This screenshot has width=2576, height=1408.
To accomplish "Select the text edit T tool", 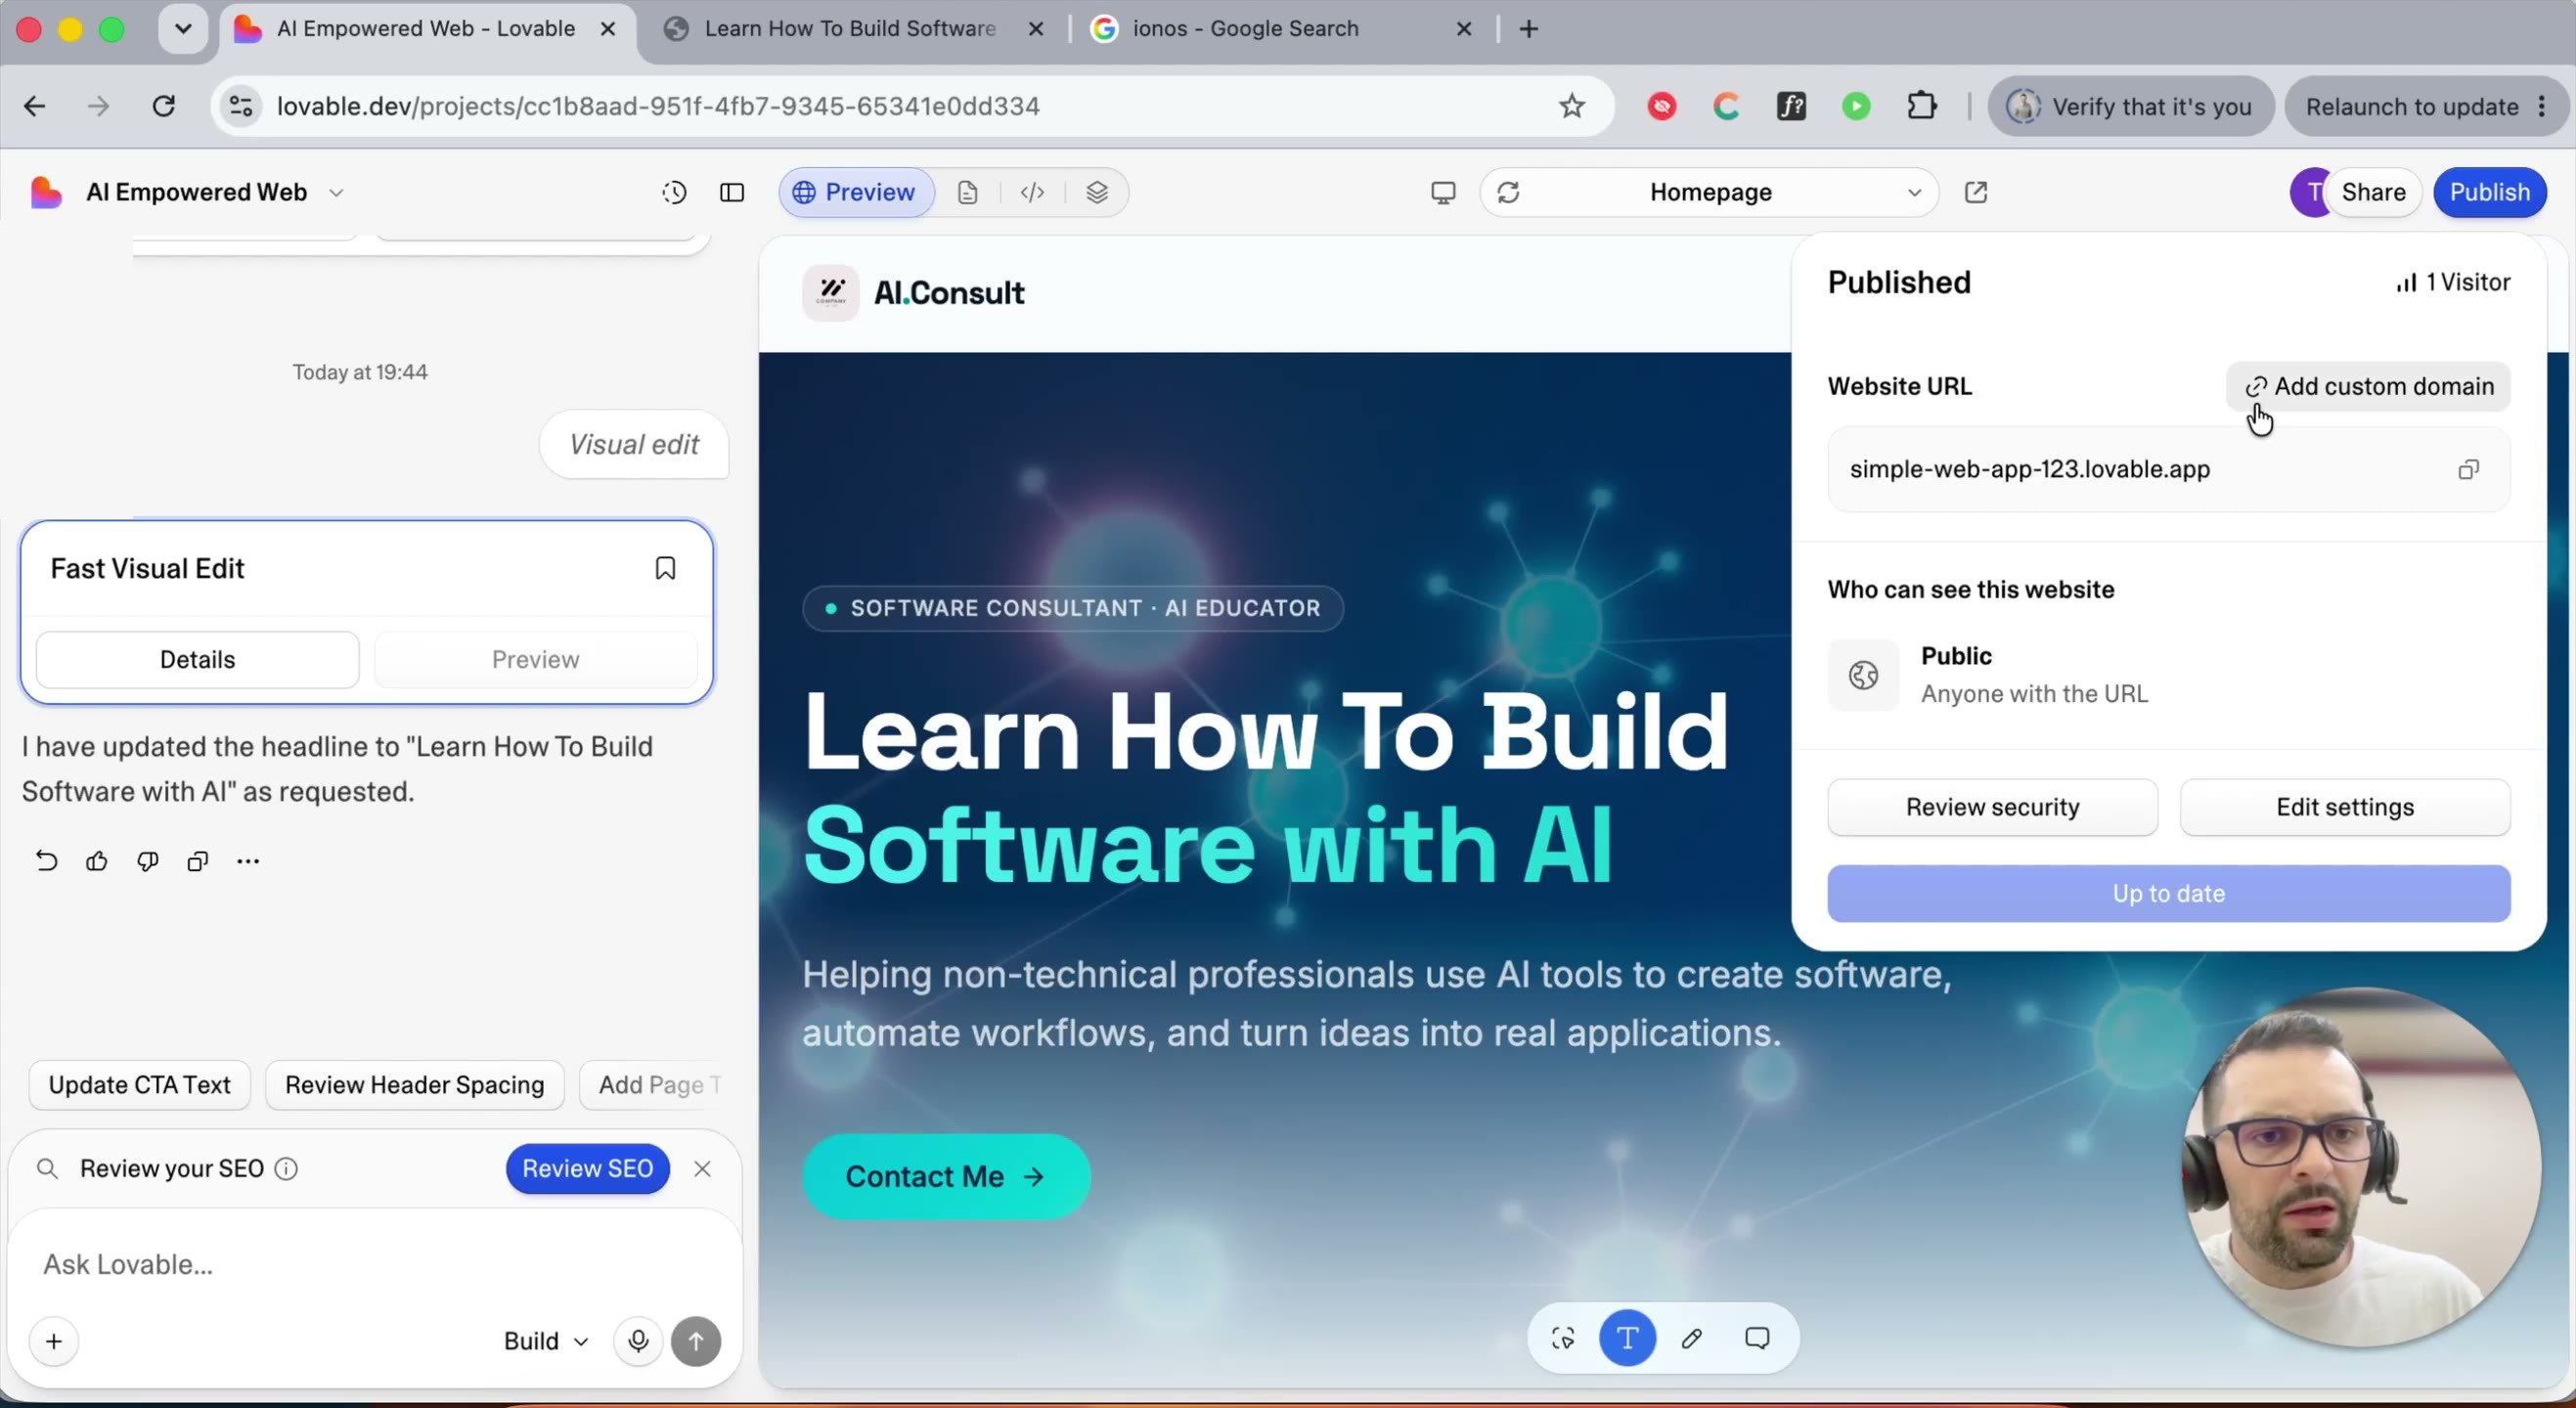I will point(1628,1338).
